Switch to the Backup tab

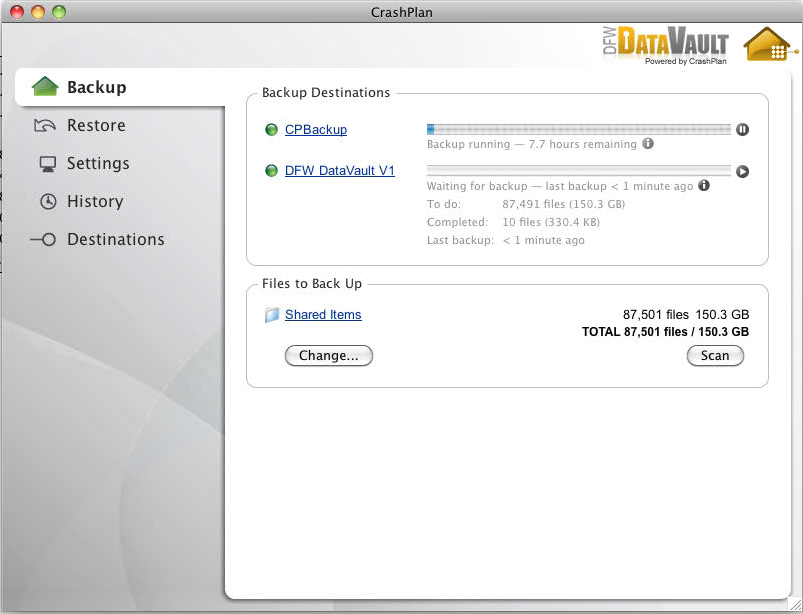(x=120, y=87)
